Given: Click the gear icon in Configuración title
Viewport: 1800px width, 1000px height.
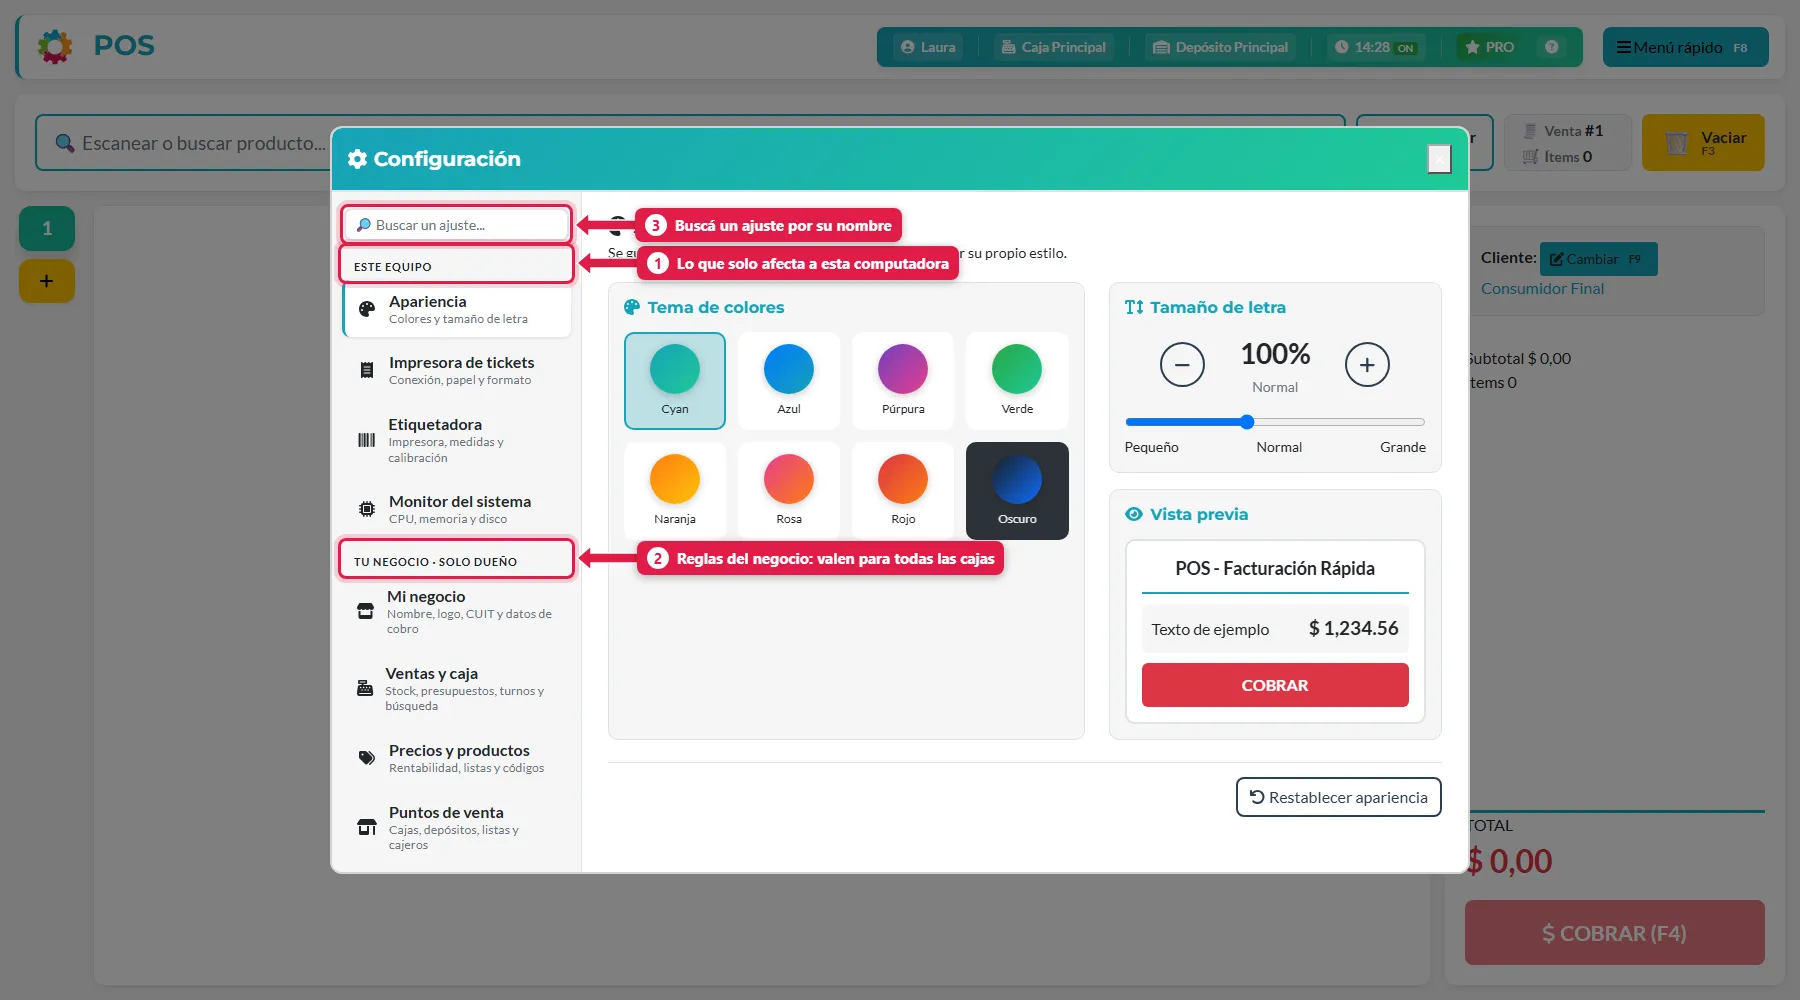Looking at the screenshot, I should (x=357, y=159).
